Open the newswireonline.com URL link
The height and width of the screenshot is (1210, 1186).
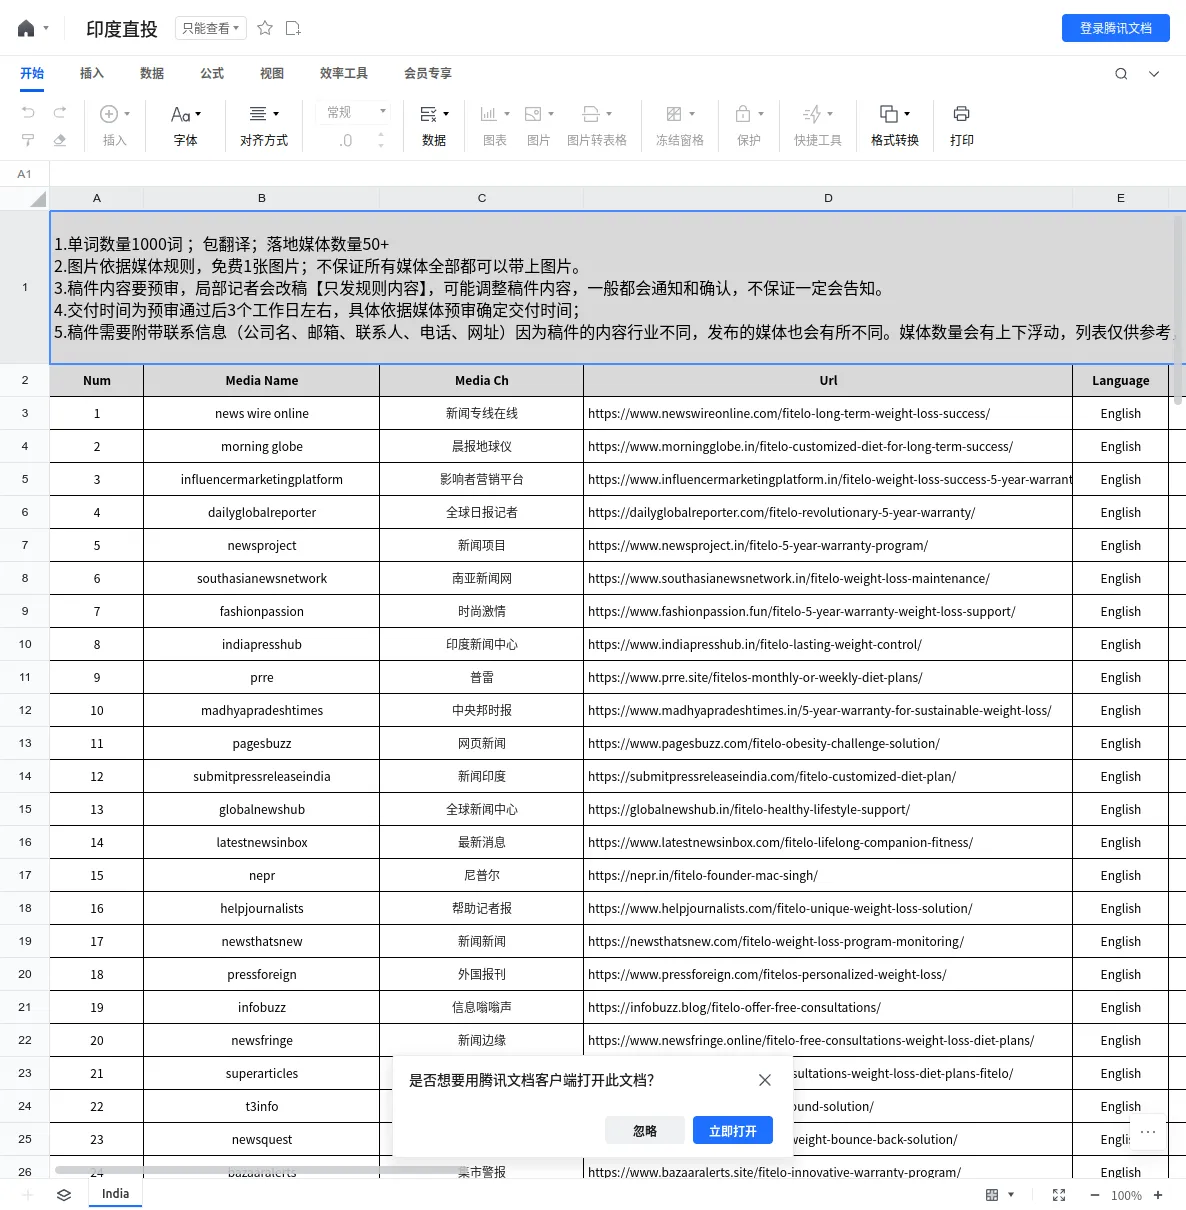pyautogui.click(x=789, y=414)
